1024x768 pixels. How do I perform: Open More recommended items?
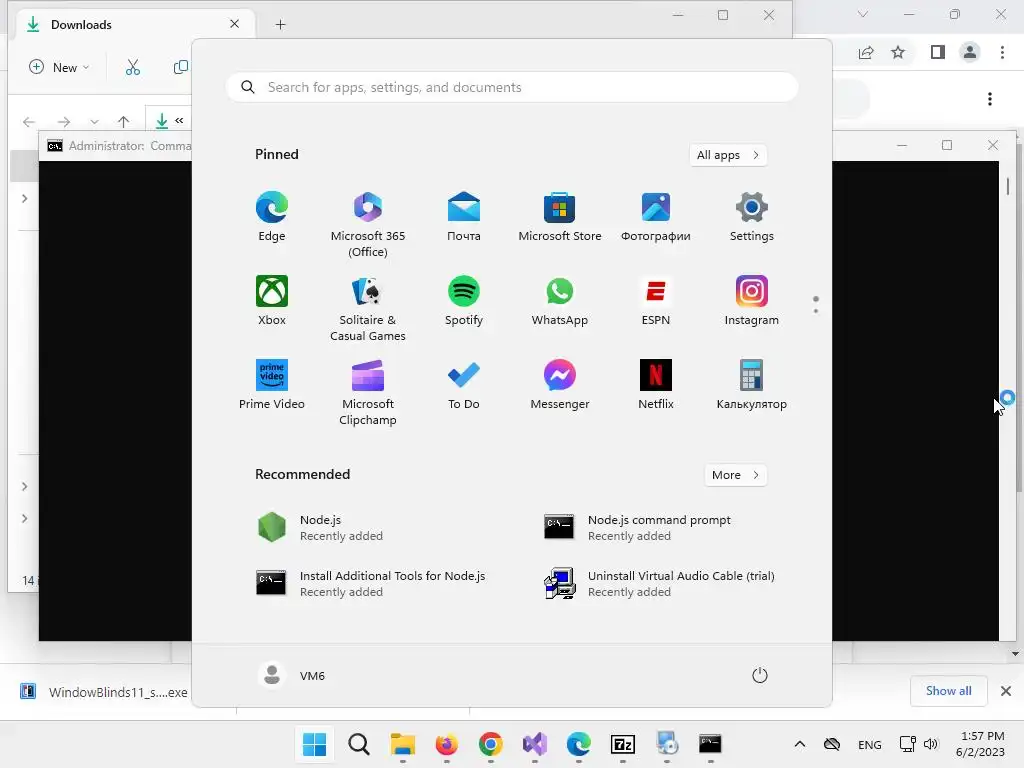point(735,475)
